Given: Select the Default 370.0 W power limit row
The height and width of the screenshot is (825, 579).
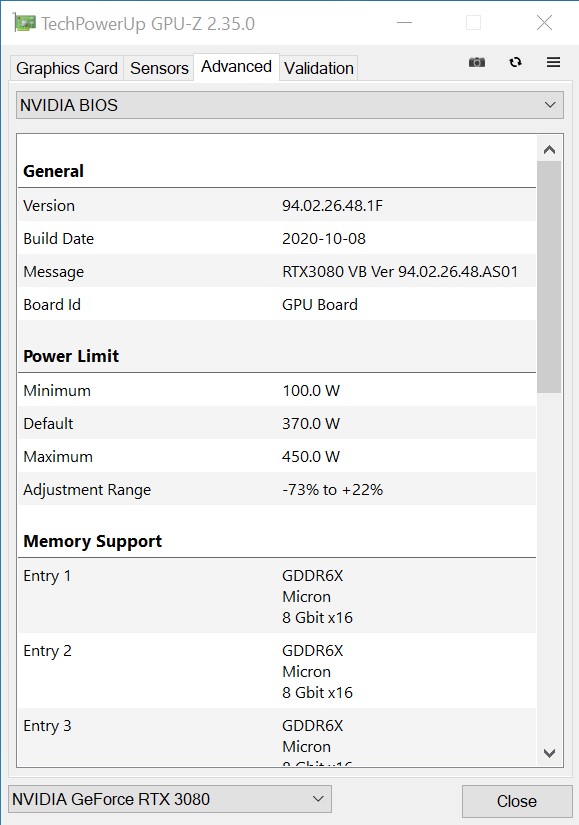Looking at the screenshot, I should coord(277,424).
